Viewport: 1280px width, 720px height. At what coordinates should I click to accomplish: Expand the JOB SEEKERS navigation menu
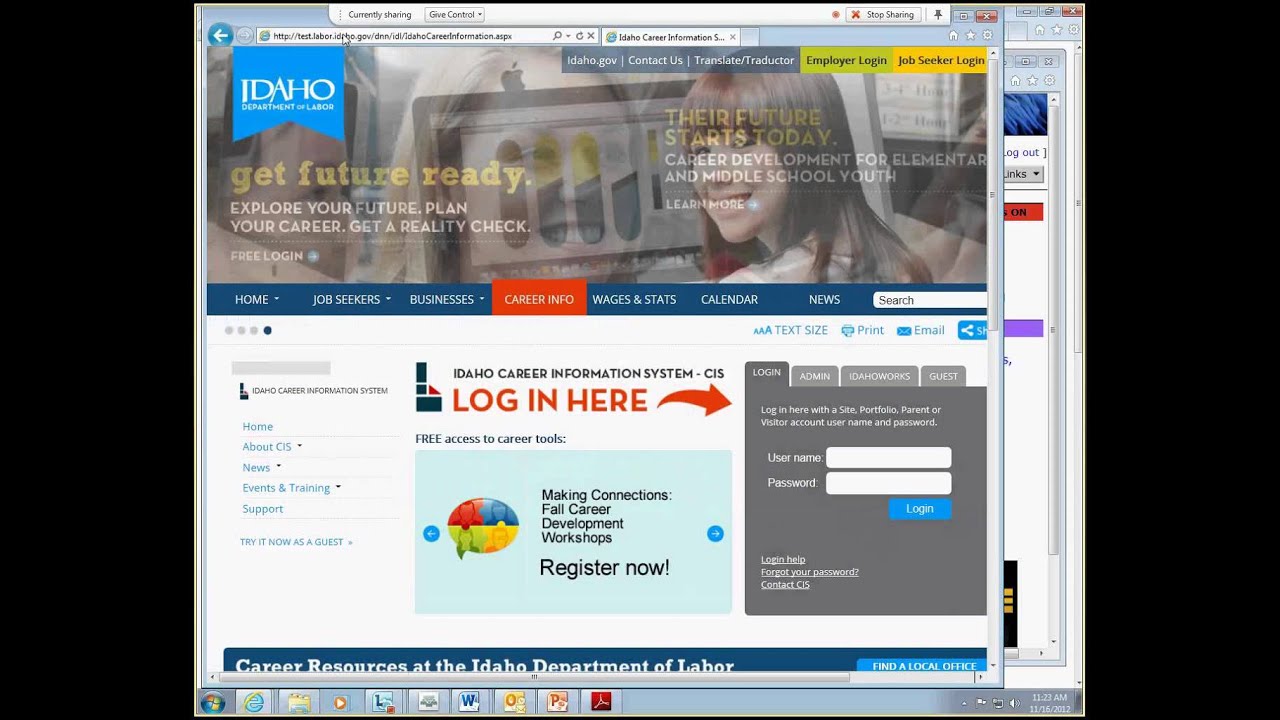coord(351,299)
